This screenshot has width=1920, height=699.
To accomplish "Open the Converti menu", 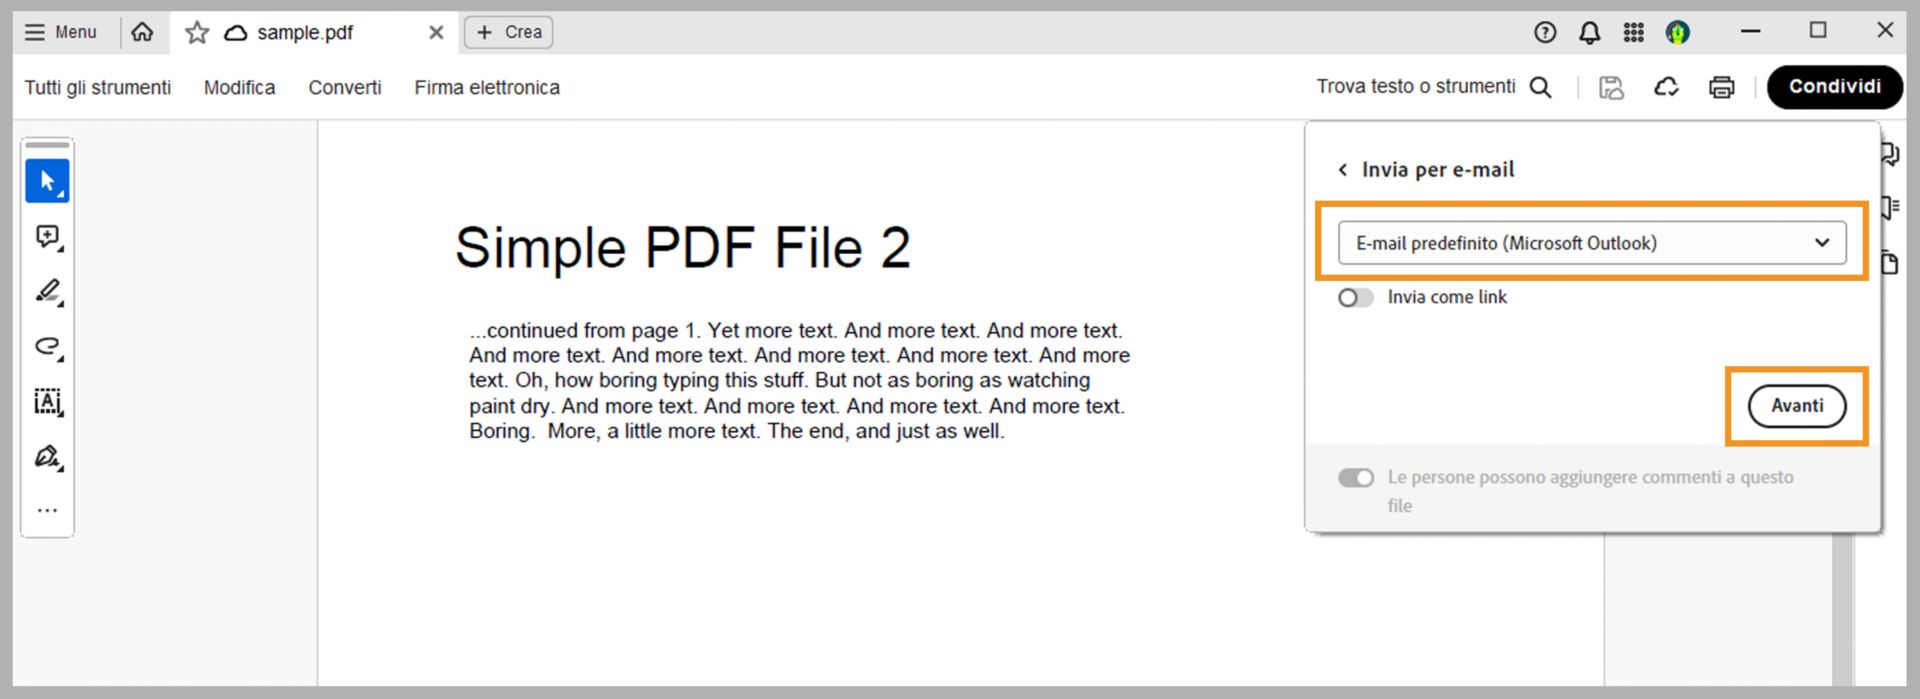I will [344, 88].
